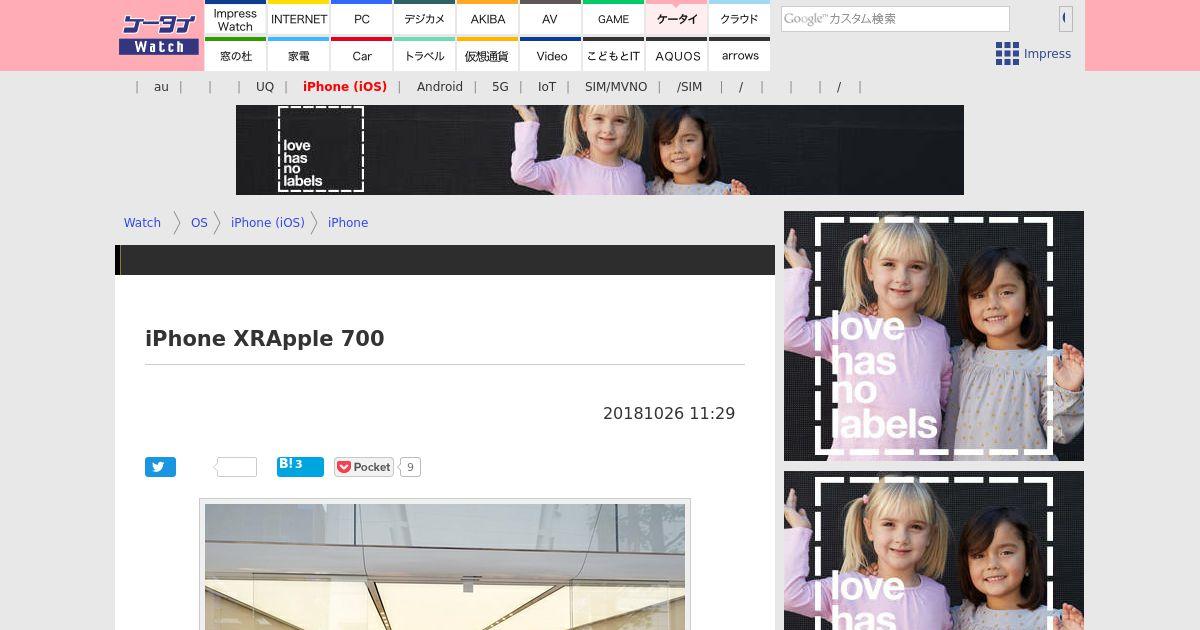Click the top love has no labels banner
Screen dimensions: 1200x630
(600, 150)
